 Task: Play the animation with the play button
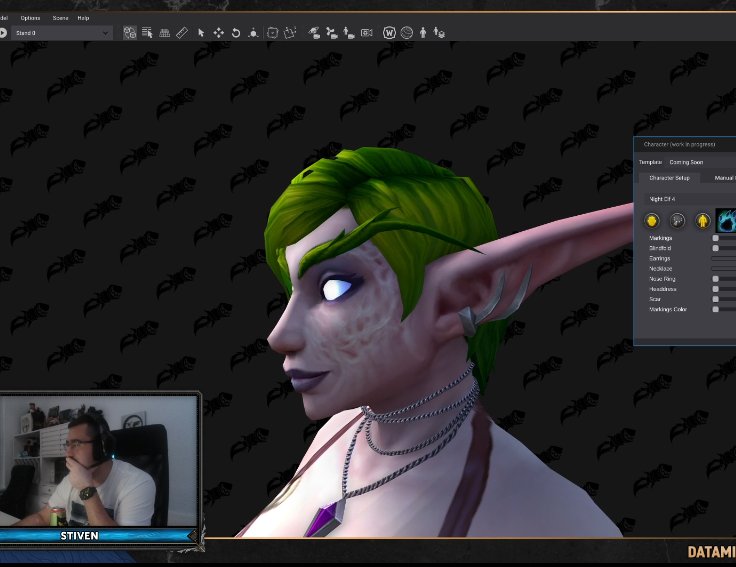click(3, 33)
